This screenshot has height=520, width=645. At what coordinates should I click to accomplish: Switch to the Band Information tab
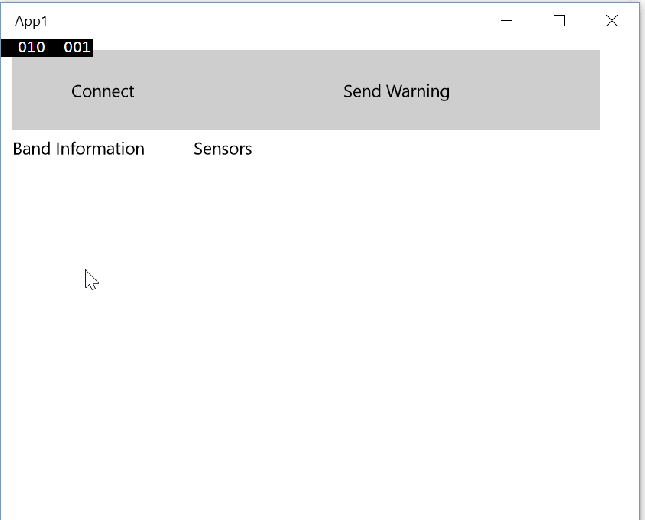[x=79, y=149]
